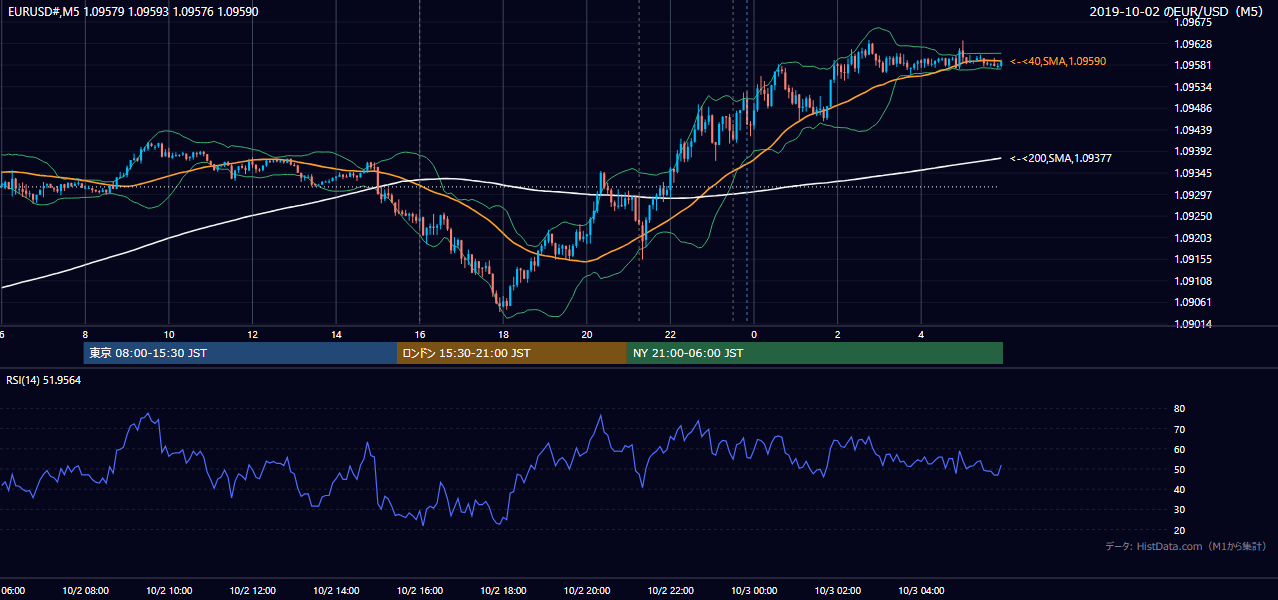Viewport: 1278px width, 600px height.
Task: Click the RSI(14) 51.9564 indicator label
Action: [44, 380]
